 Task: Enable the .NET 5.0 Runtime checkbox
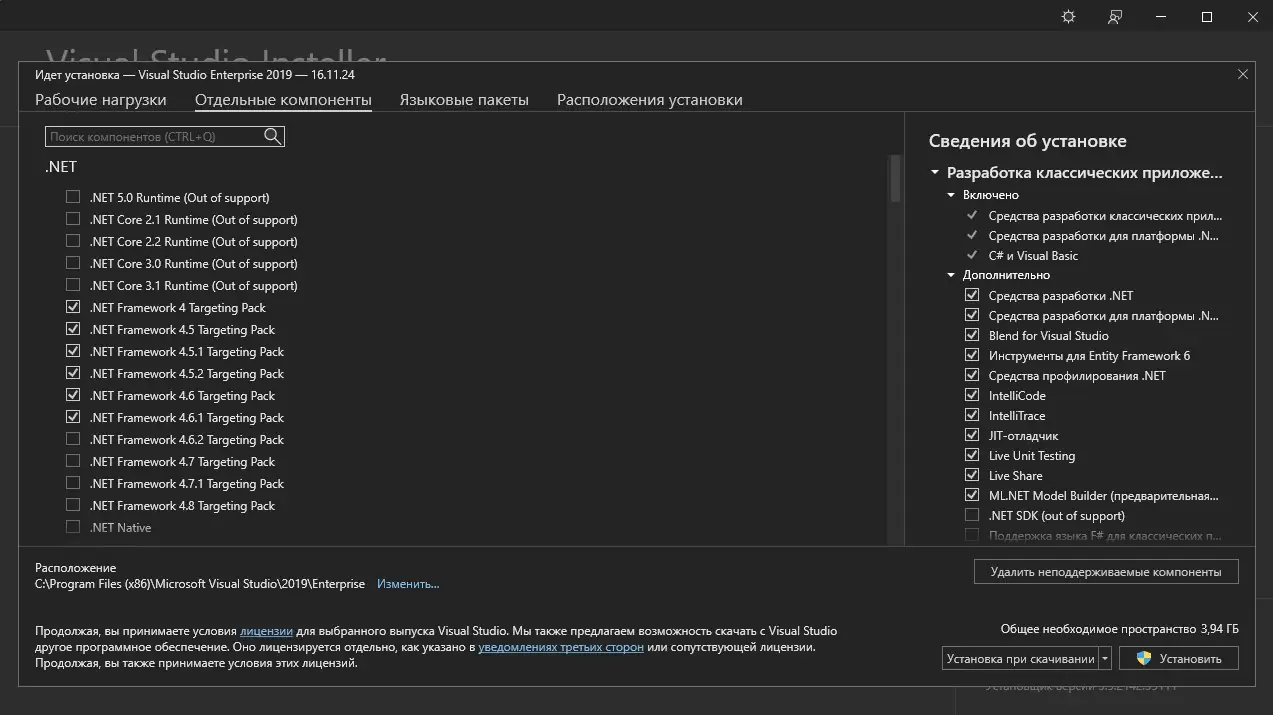pyautogui.click(x=73, y=197)
